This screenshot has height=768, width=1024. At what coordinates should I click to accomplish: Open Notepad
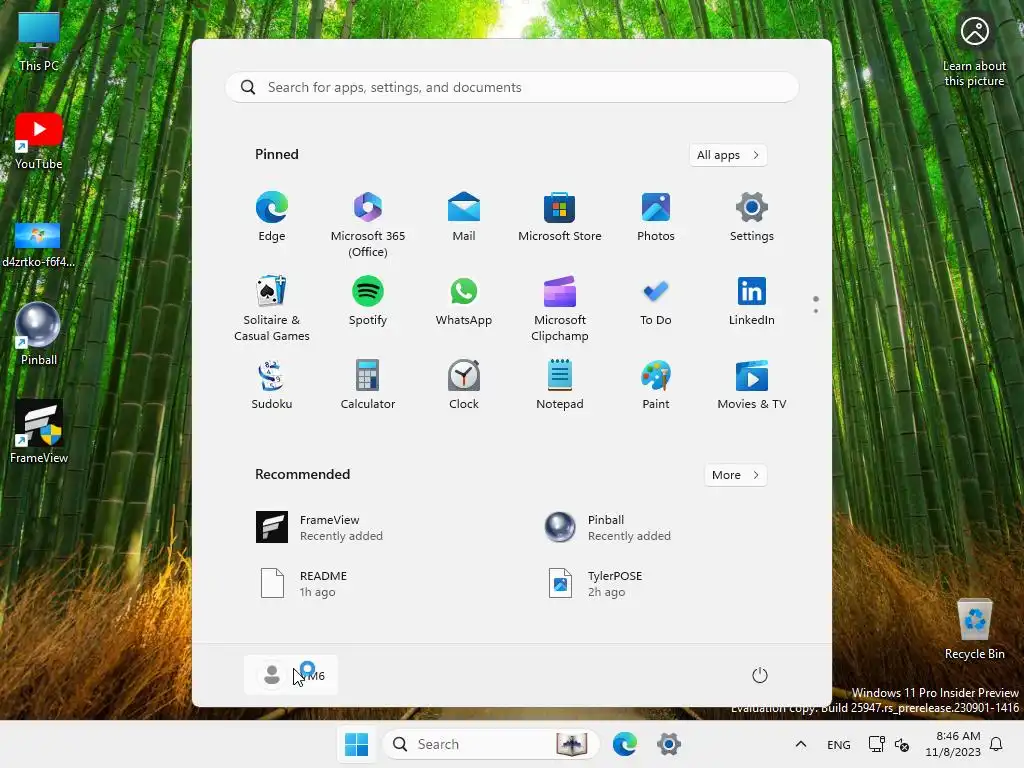pyautogui.click(x=560, y=385)
